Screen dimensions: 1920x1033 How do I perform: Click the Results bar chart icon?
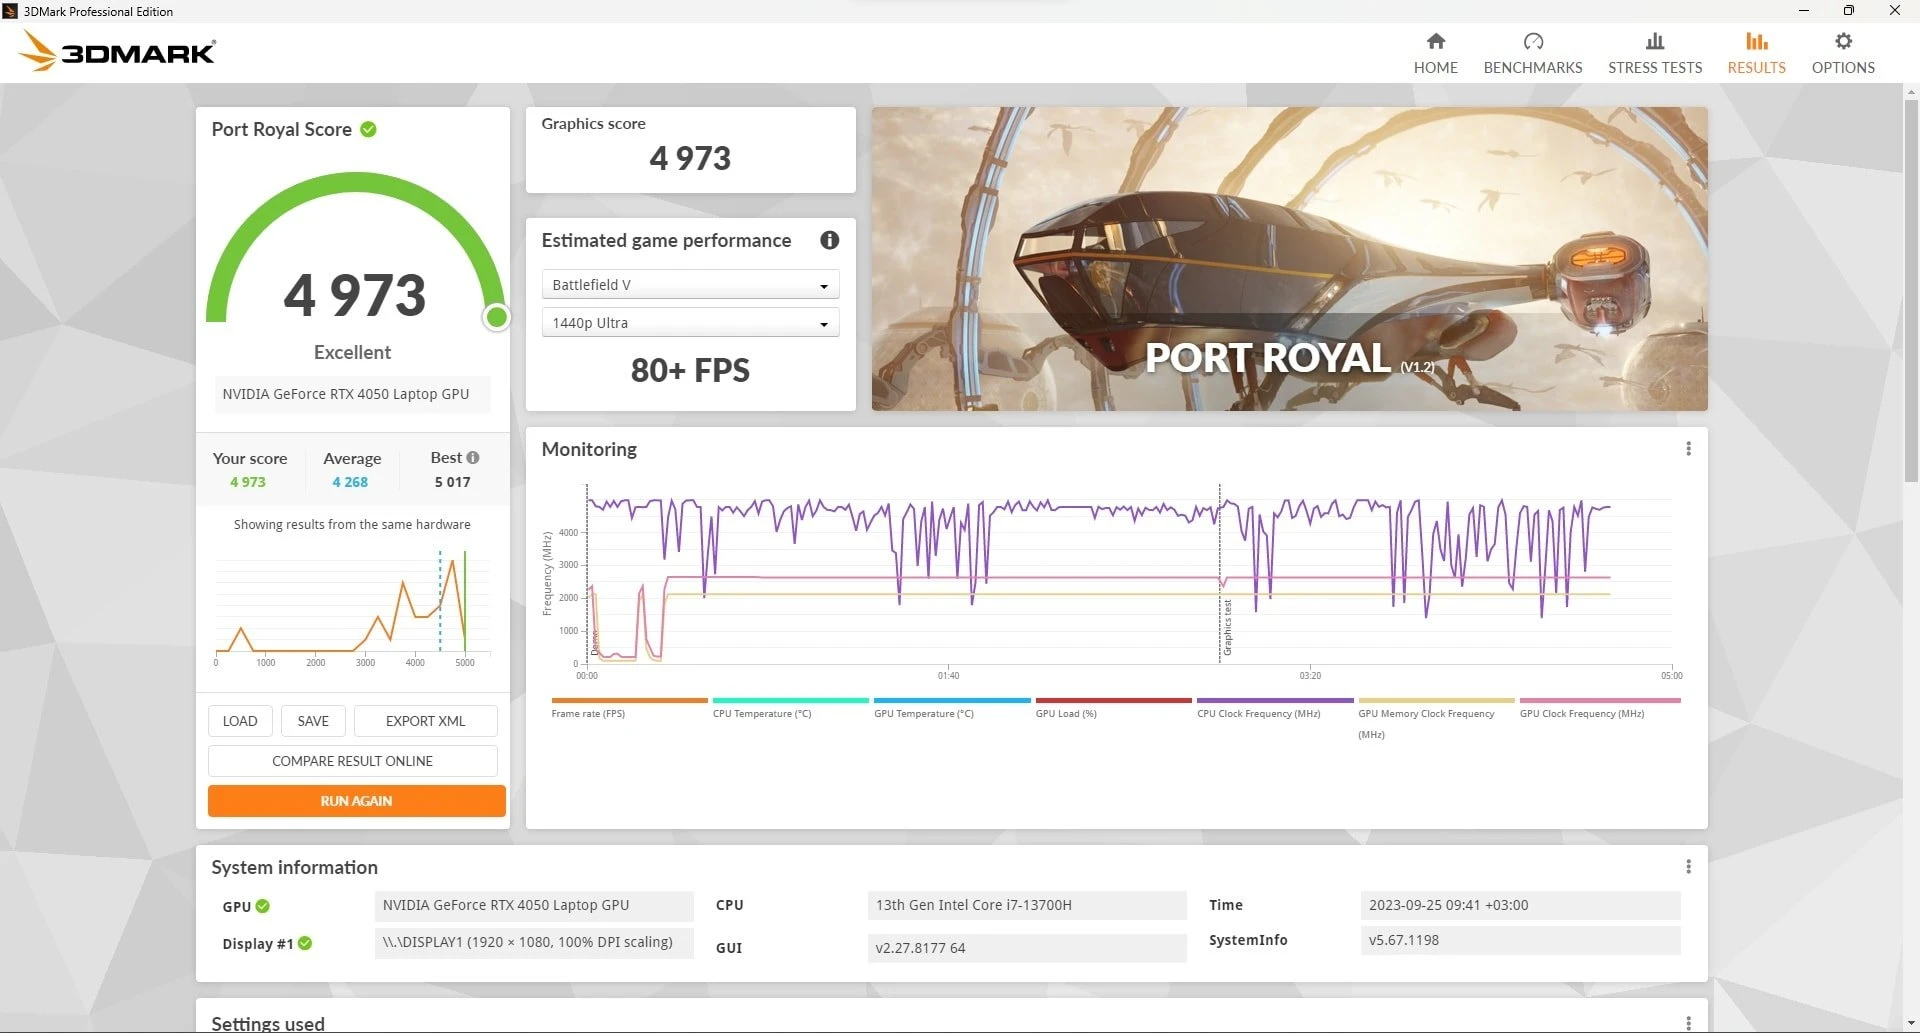tap(1757, 41)
